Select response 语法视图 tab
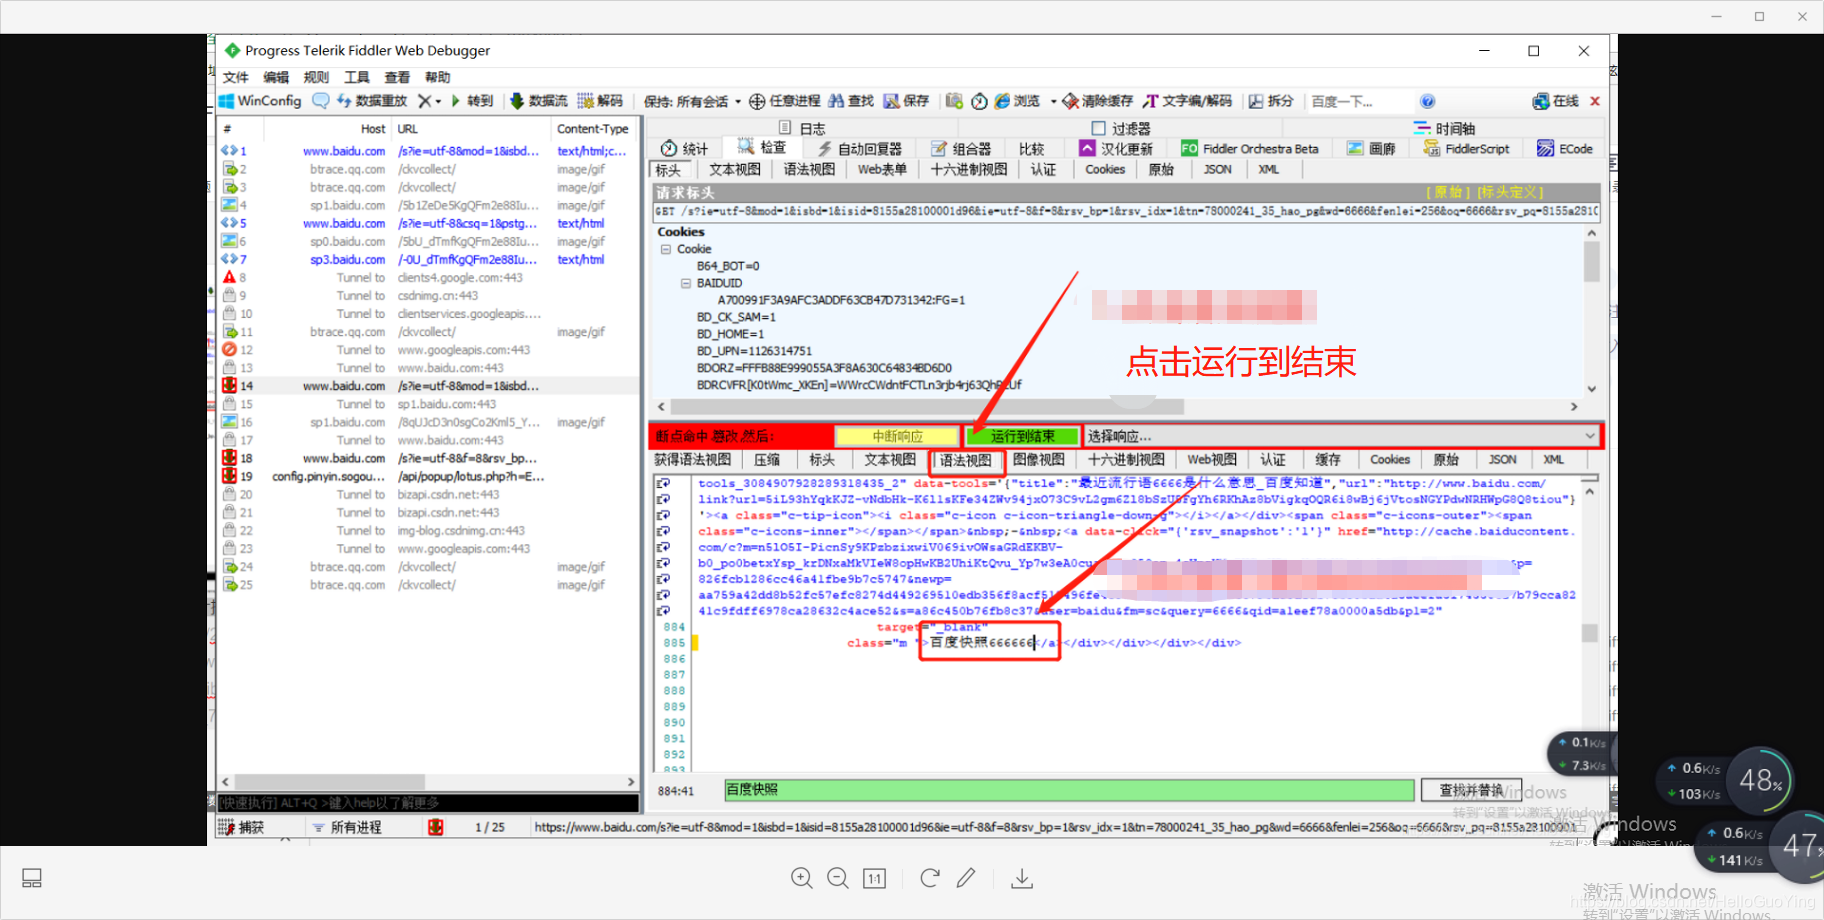Screen dimensions: 1824x920 pyautogui.click(x=965, y=460)
